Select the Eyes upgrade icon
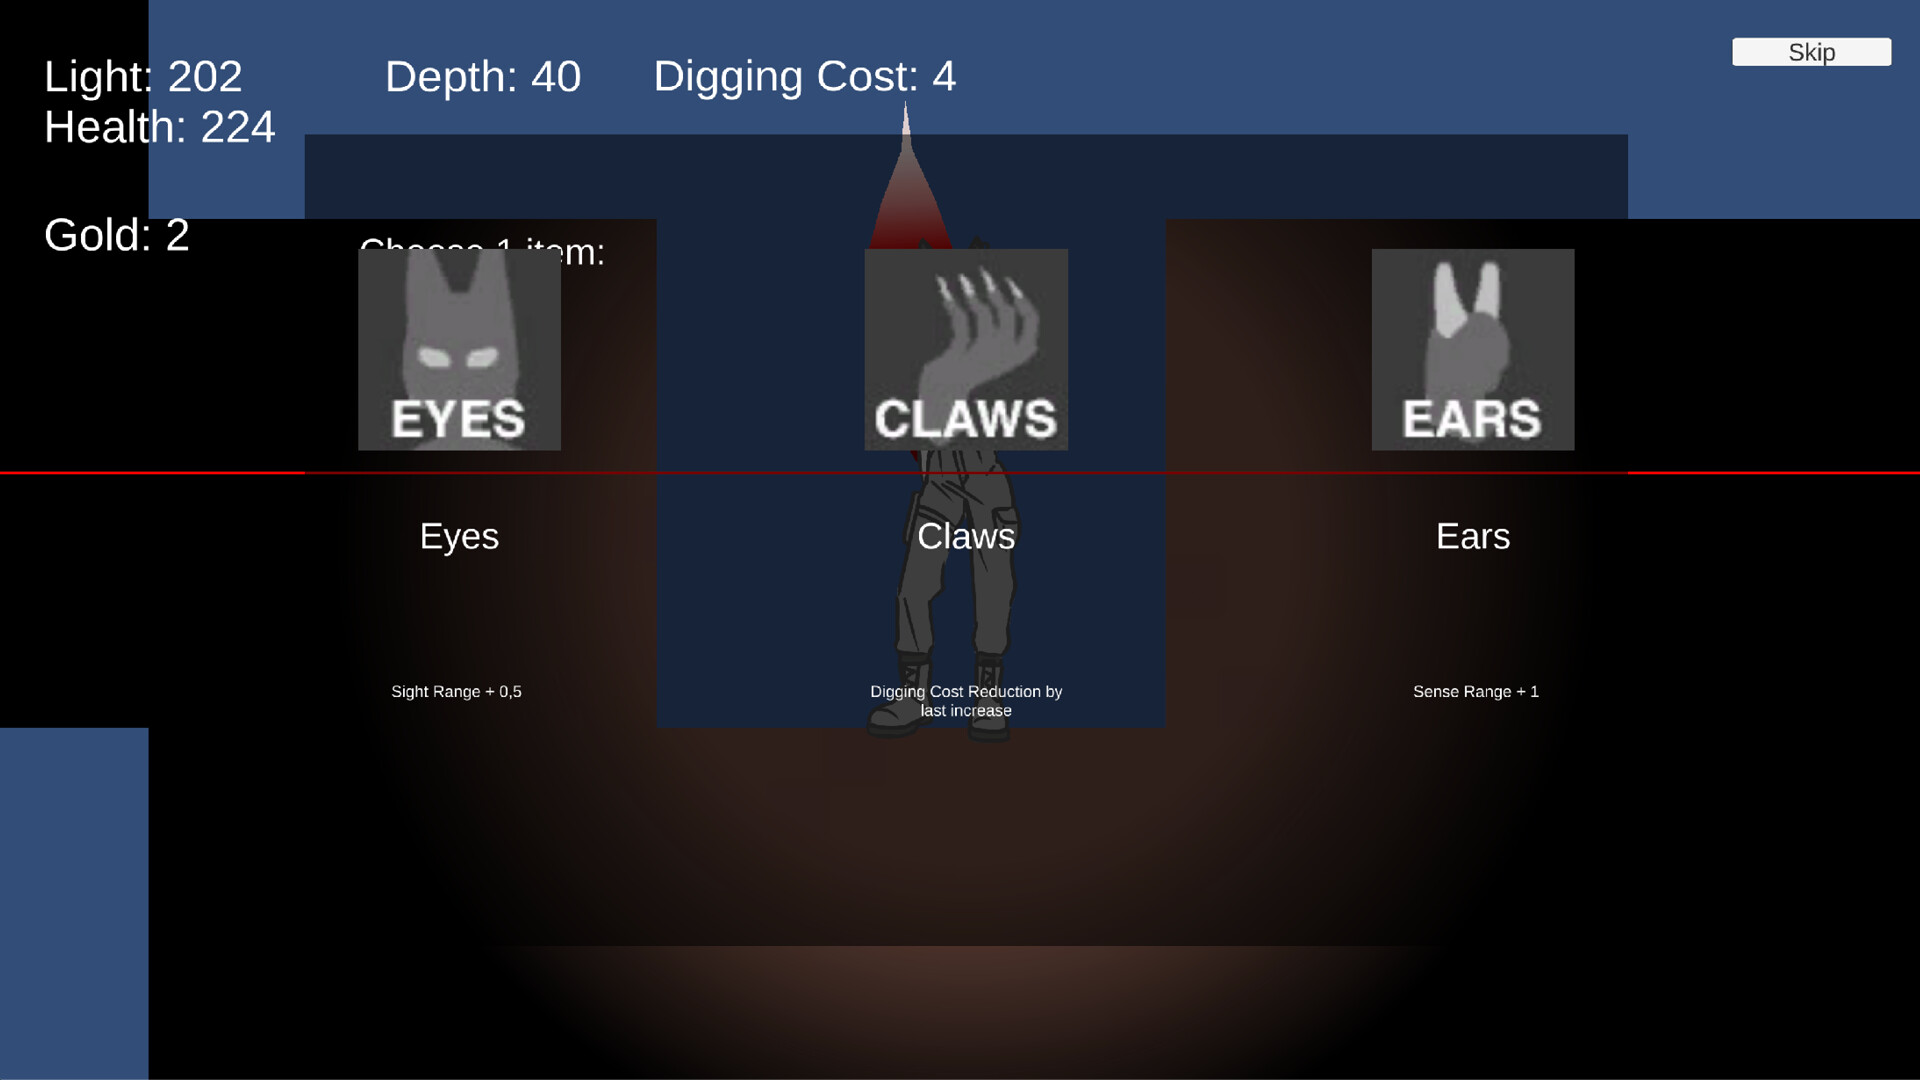The height and width of the screenshot is (1080, 1920). [459, 349]
